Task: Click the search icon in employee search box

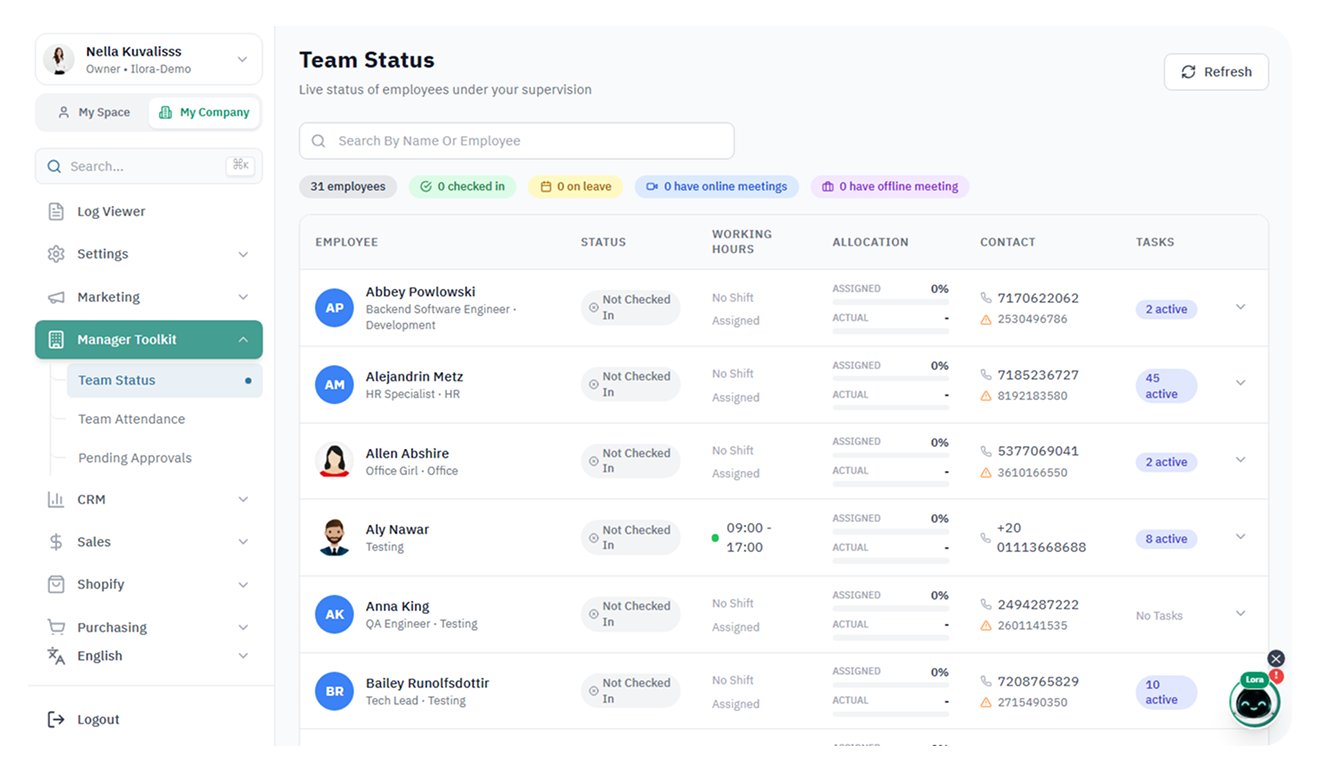Action: pyautogui.click(x=318, y=141)
